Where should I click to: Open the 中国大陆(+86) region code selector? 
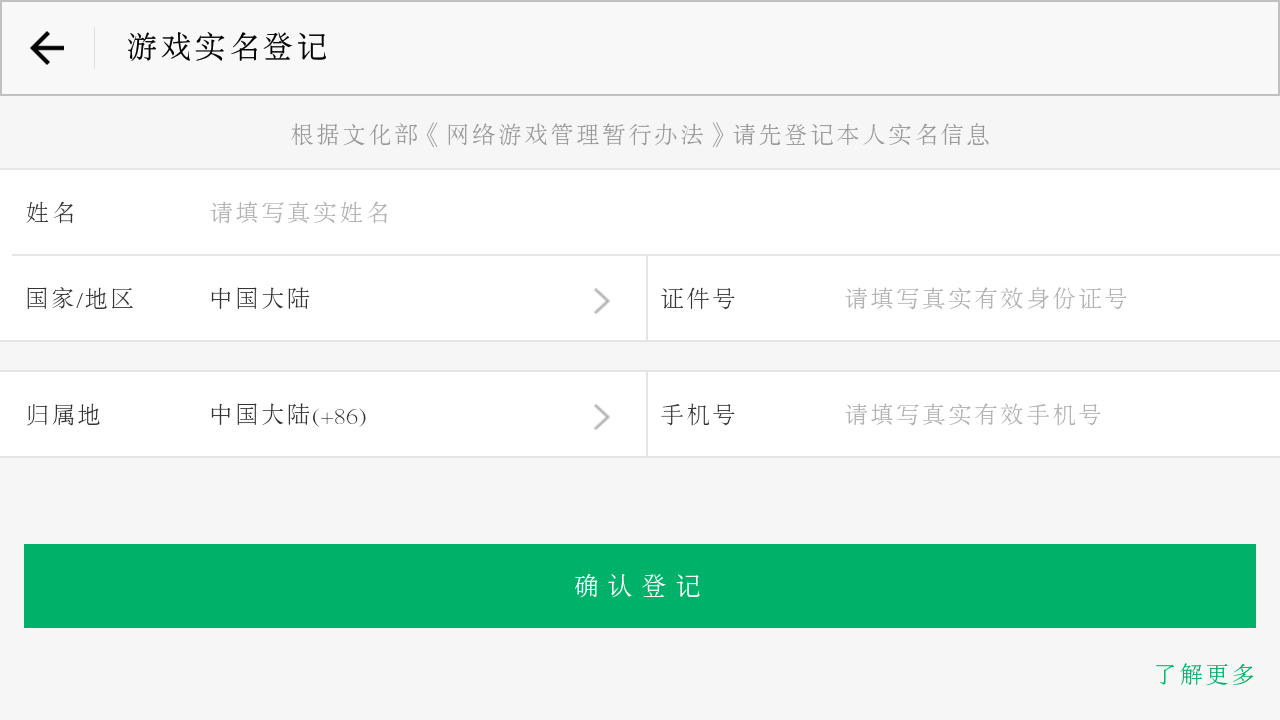pos(288,415)
